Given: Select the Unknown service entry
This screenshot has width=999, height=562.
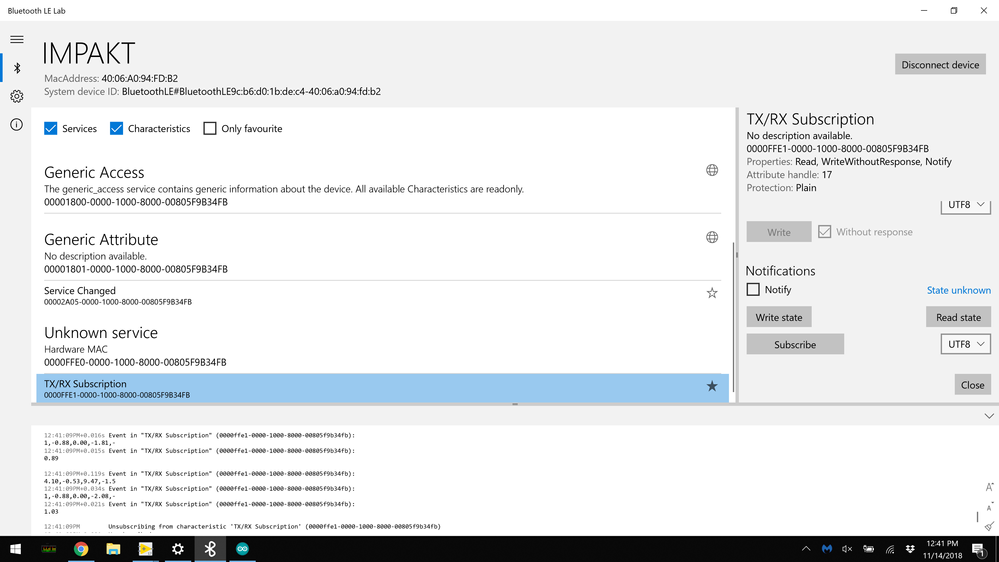Looking at the screenshot, I should 382,346.
